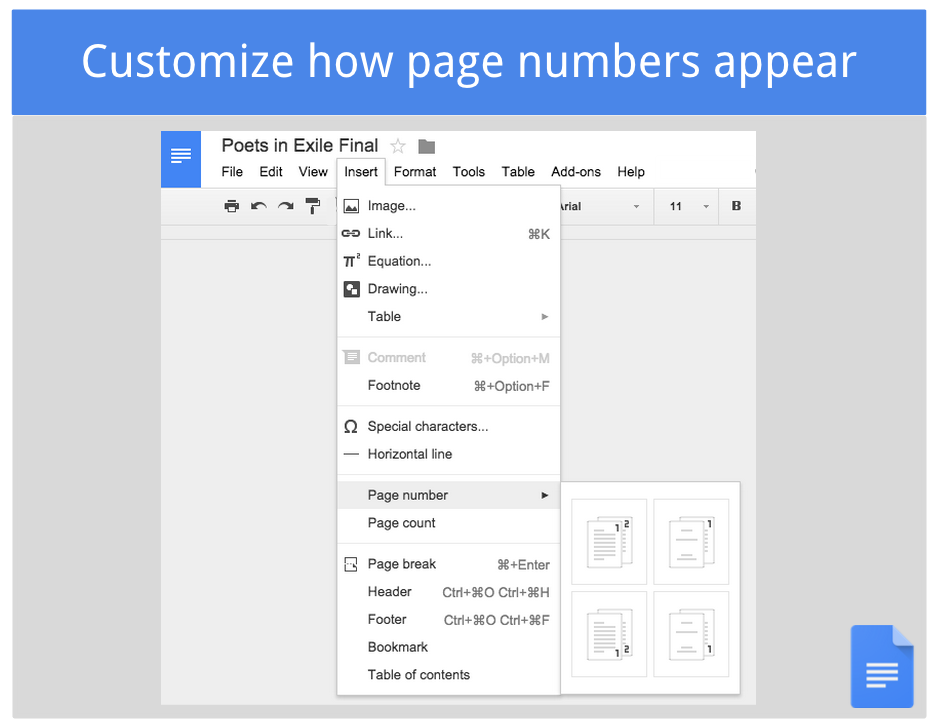Star the Poets in Exile Final document
938x727 pixels.
pyautogui.click(x=398, y=146)
